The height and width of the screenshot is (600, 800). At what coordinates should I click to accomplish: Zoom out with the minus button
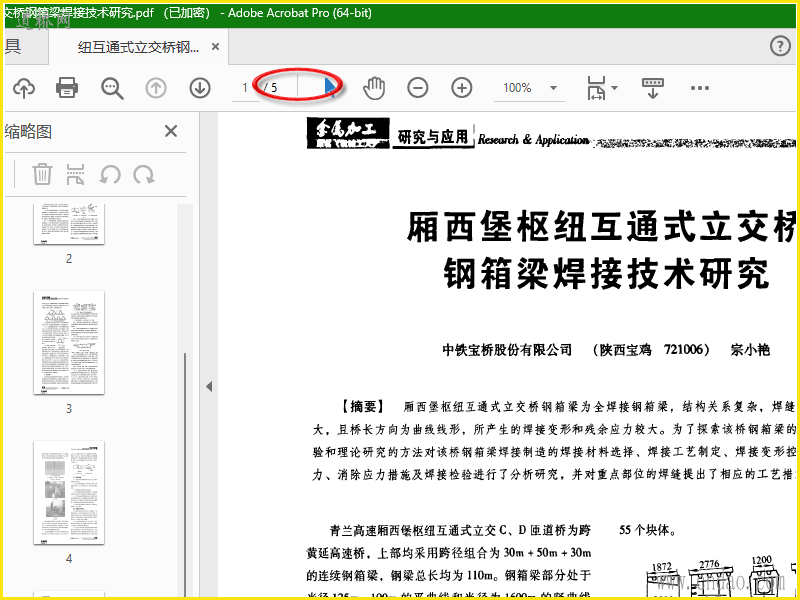(417, 88)
